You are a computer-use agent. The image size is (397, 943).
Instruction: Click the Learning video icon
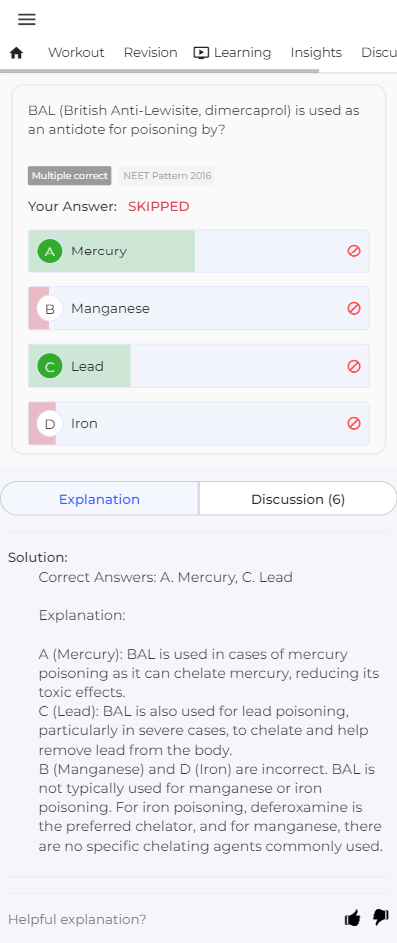click(x=201, y=53)
